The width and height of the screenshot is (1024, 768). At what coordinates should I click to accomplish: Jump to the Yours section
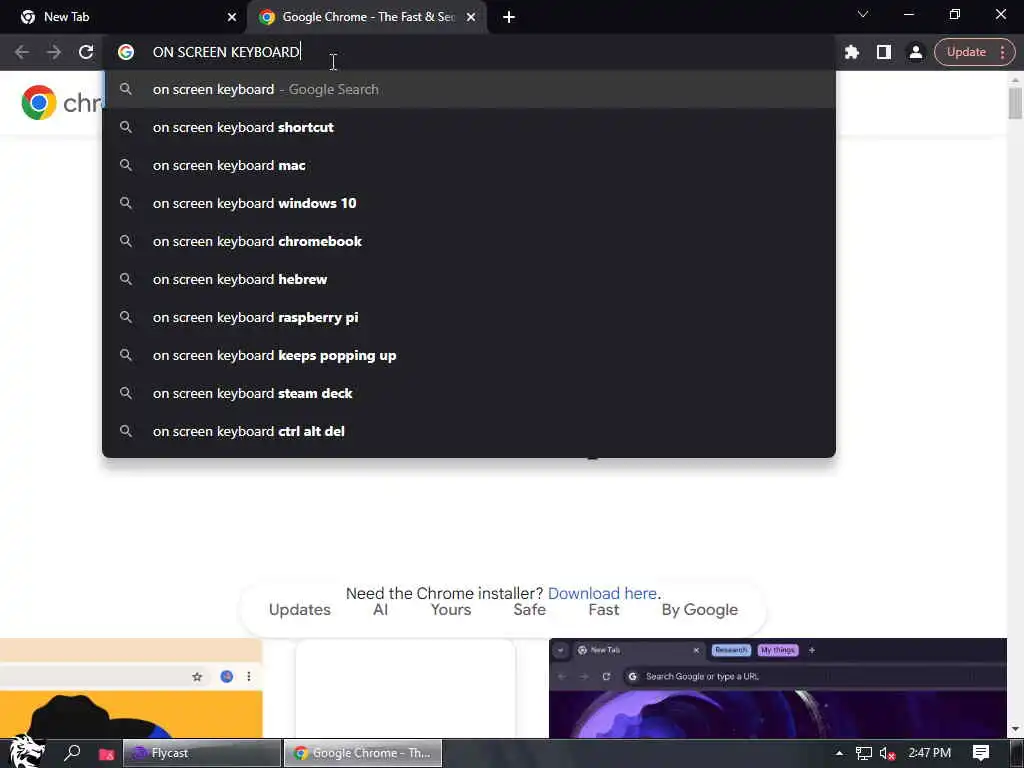(x=451, y=610)
